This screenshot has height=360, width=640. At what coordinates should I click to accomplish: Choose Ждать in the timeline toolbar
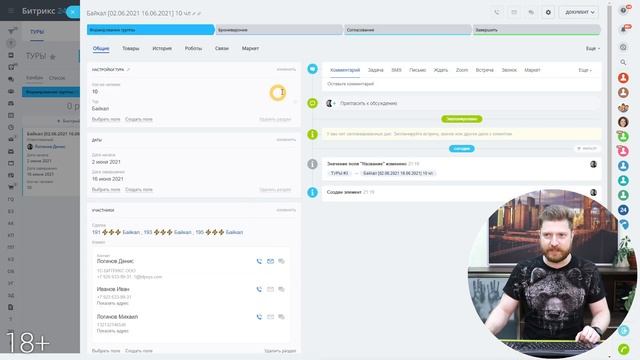[x=440, y=70]
